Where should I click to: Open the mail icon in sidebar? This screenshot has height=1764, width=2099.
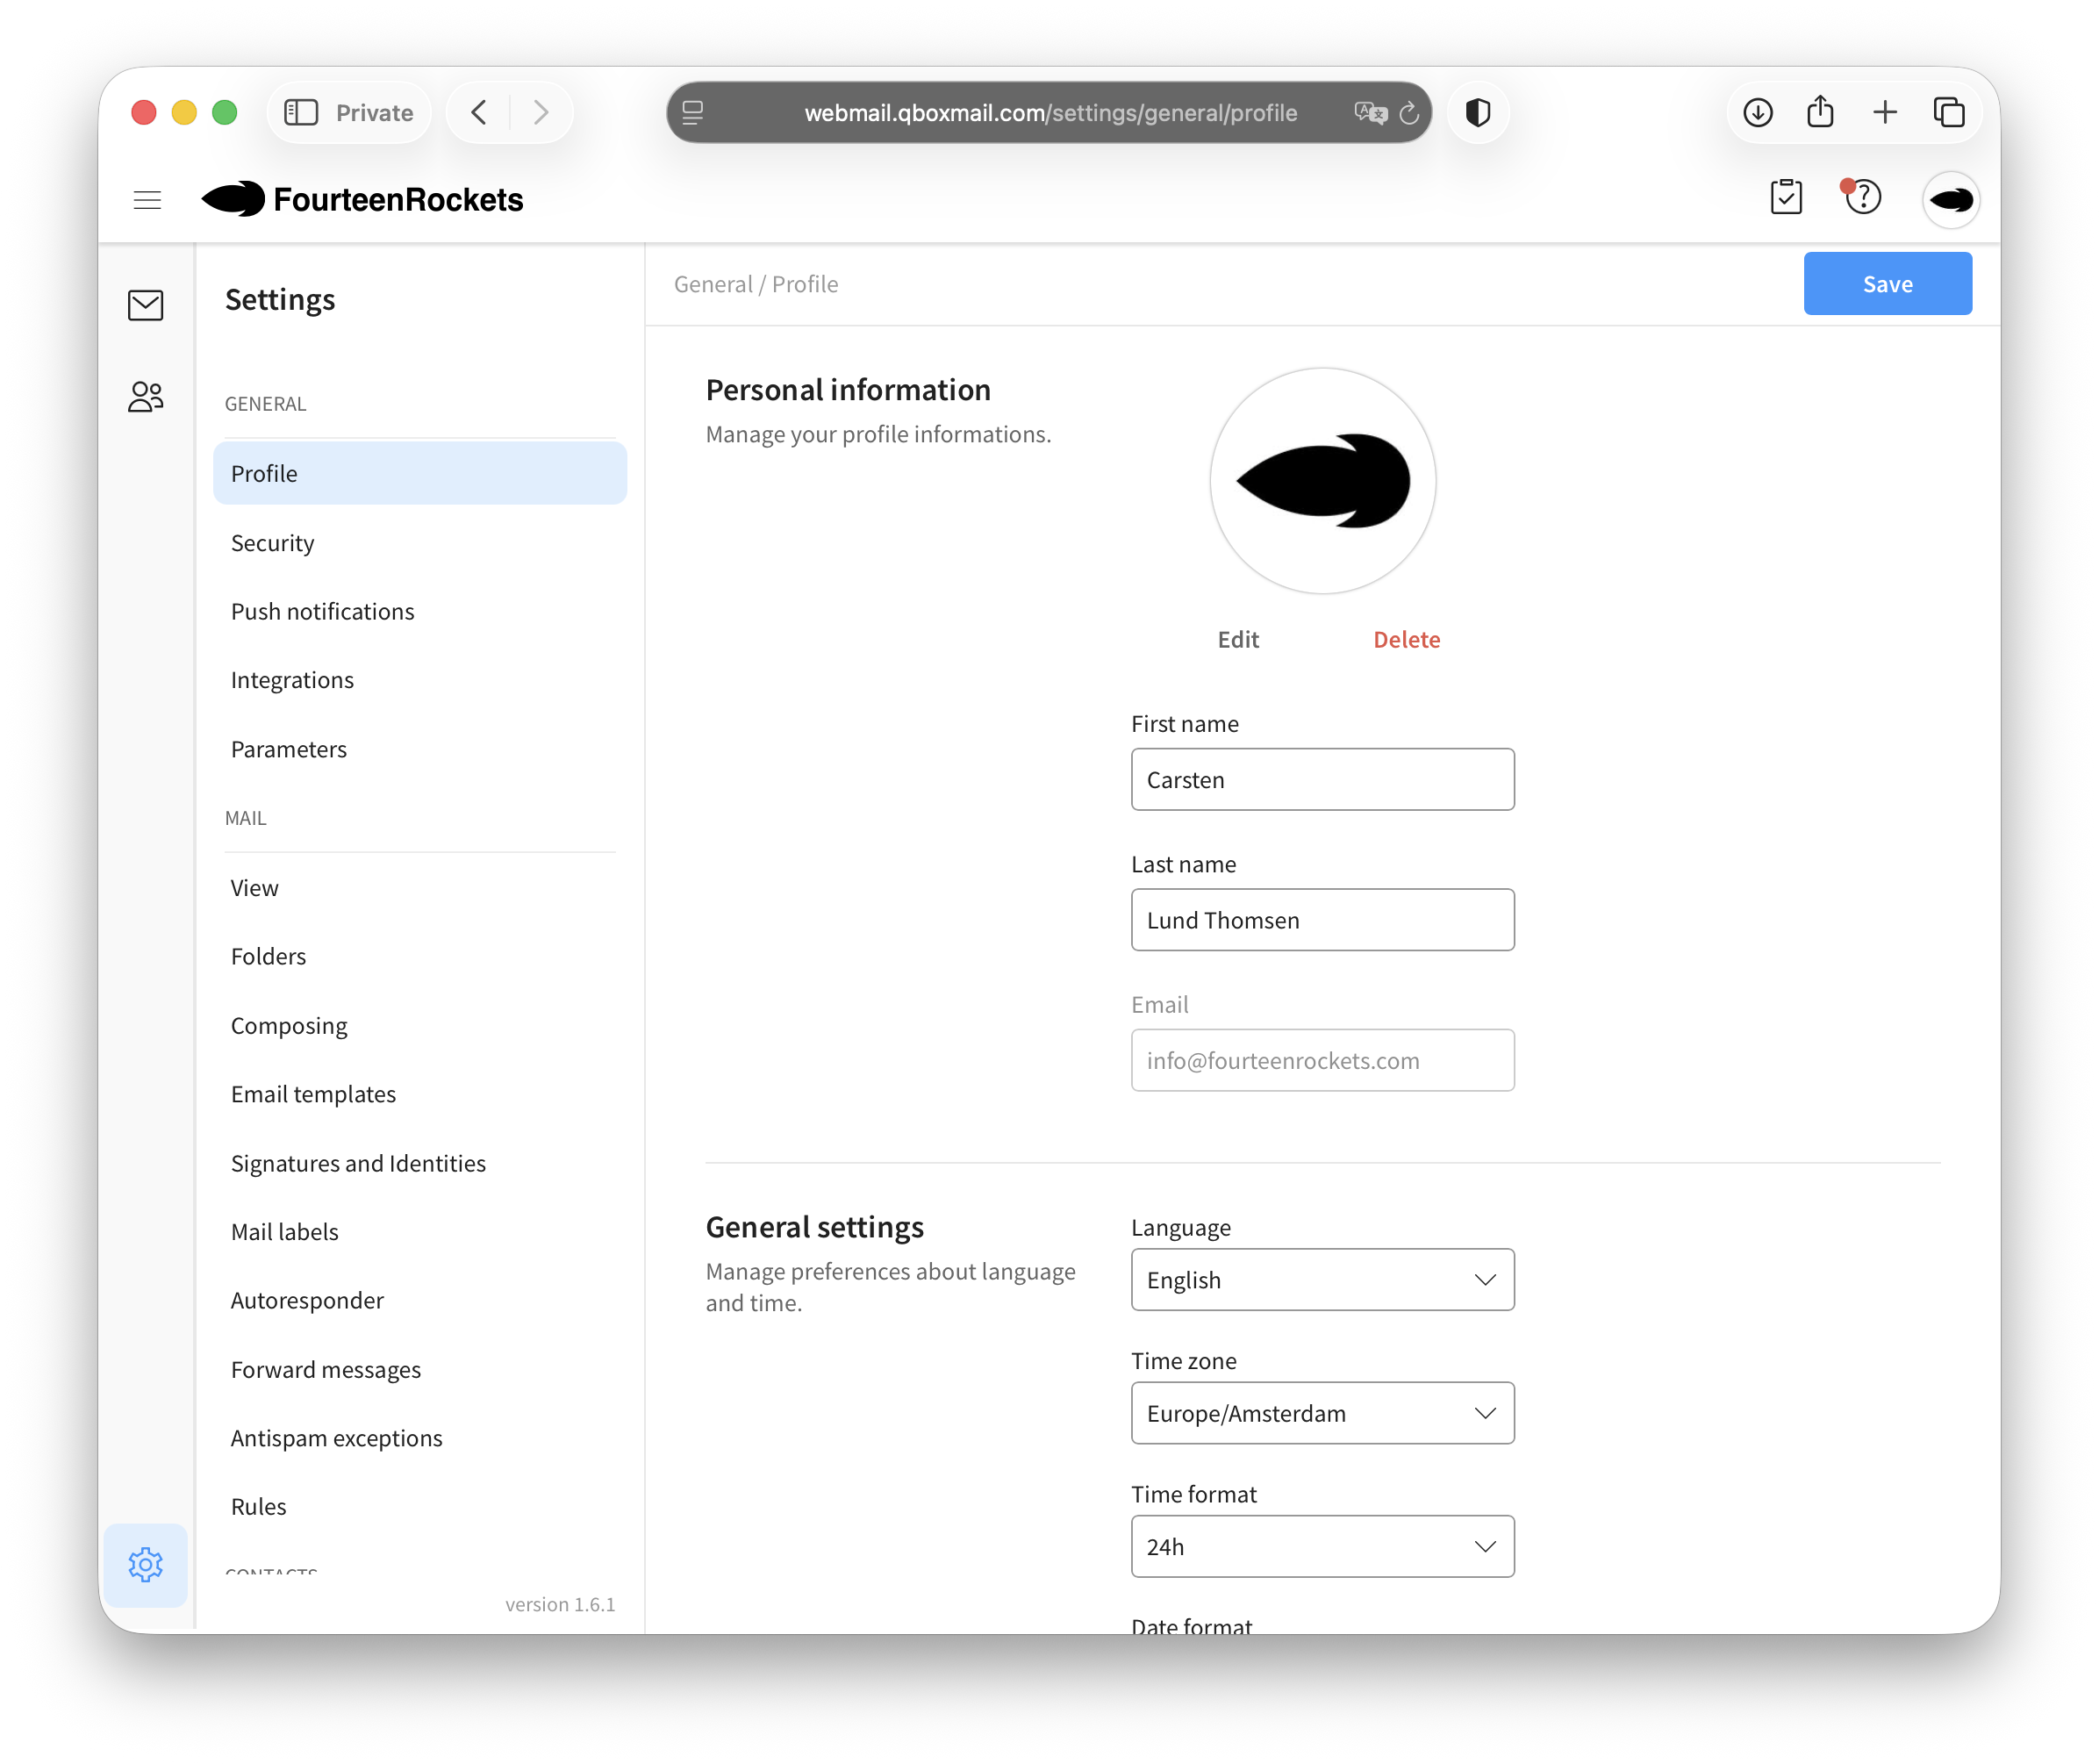tap(146, 305)
